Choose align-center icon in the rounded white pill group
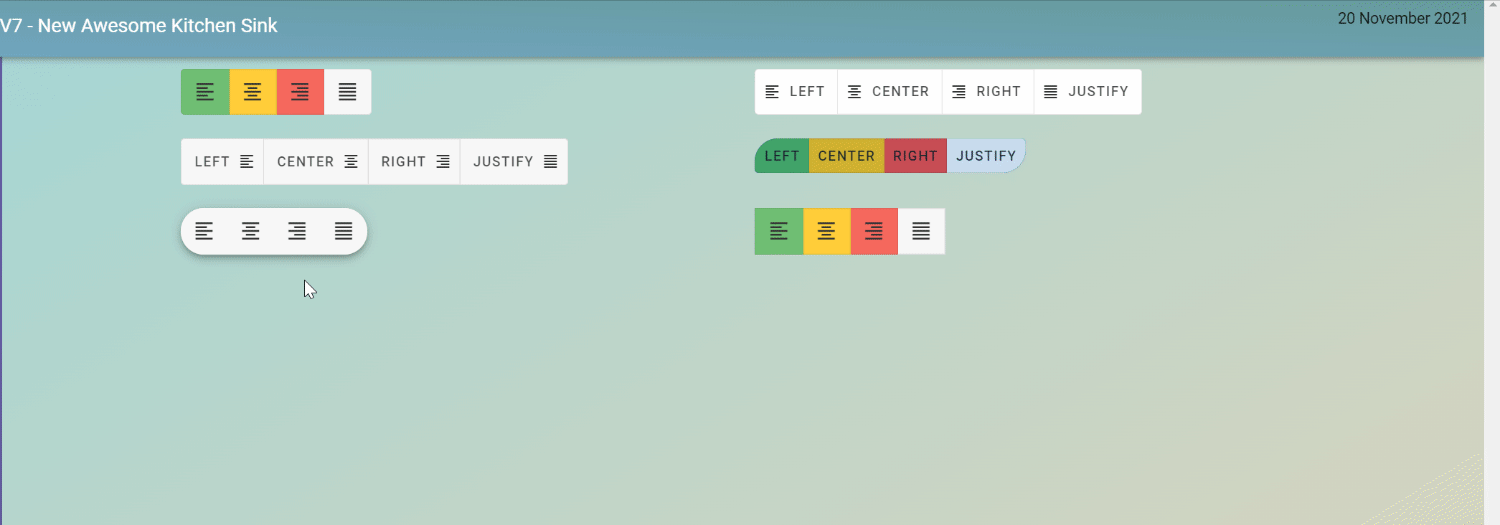The height and width of the screenshot is (525, 1500). [x=251, y=232]
